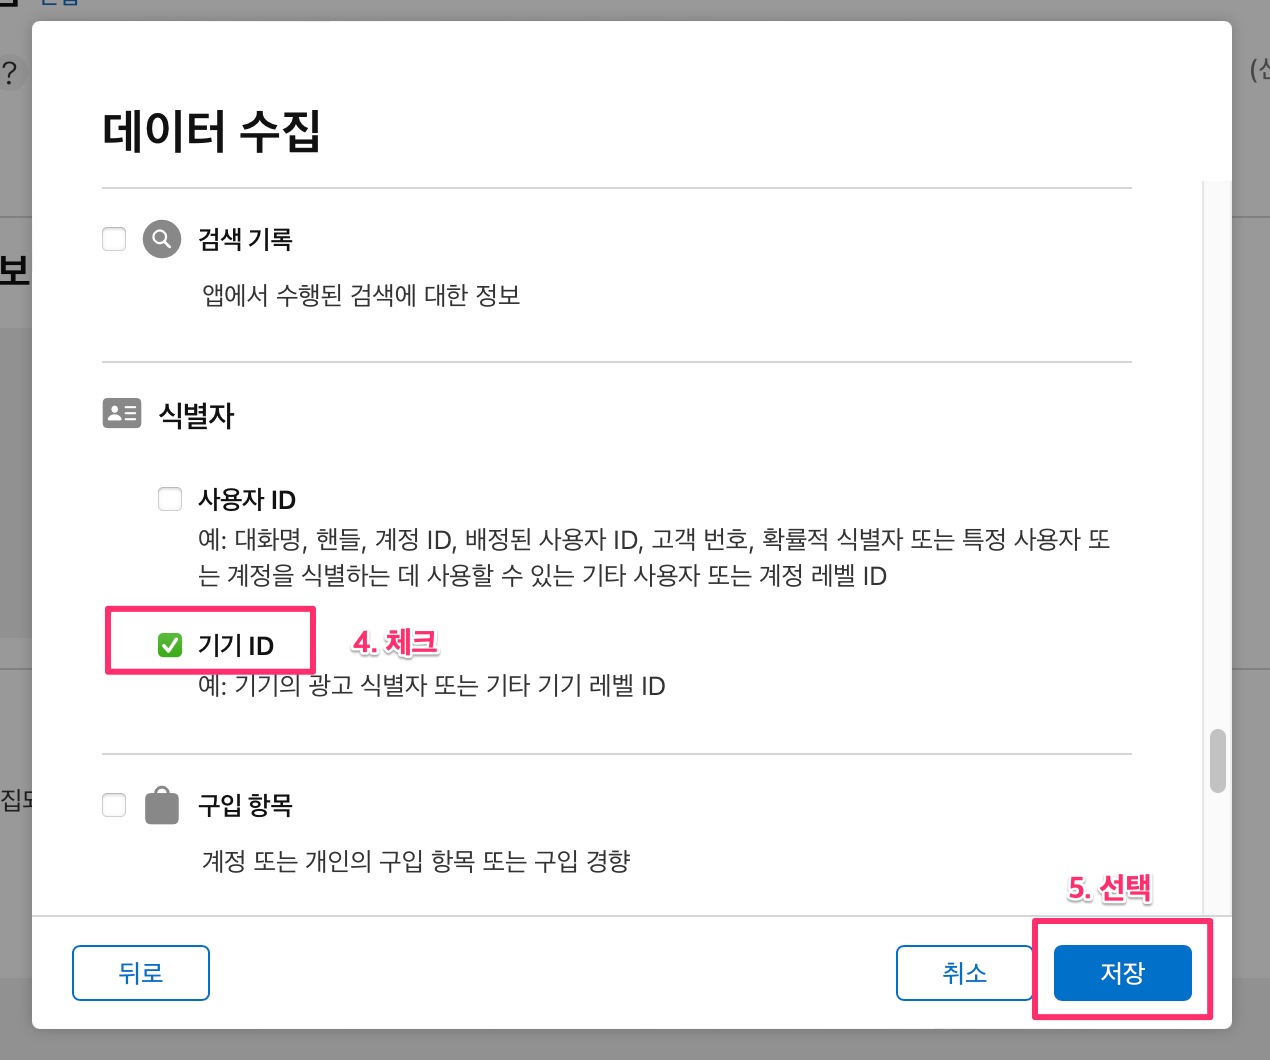Viewport: 1270px width, 1060px height.
Task: Click the magnifier icon beside 검색 기록
Action: click(x=162, y=239)
